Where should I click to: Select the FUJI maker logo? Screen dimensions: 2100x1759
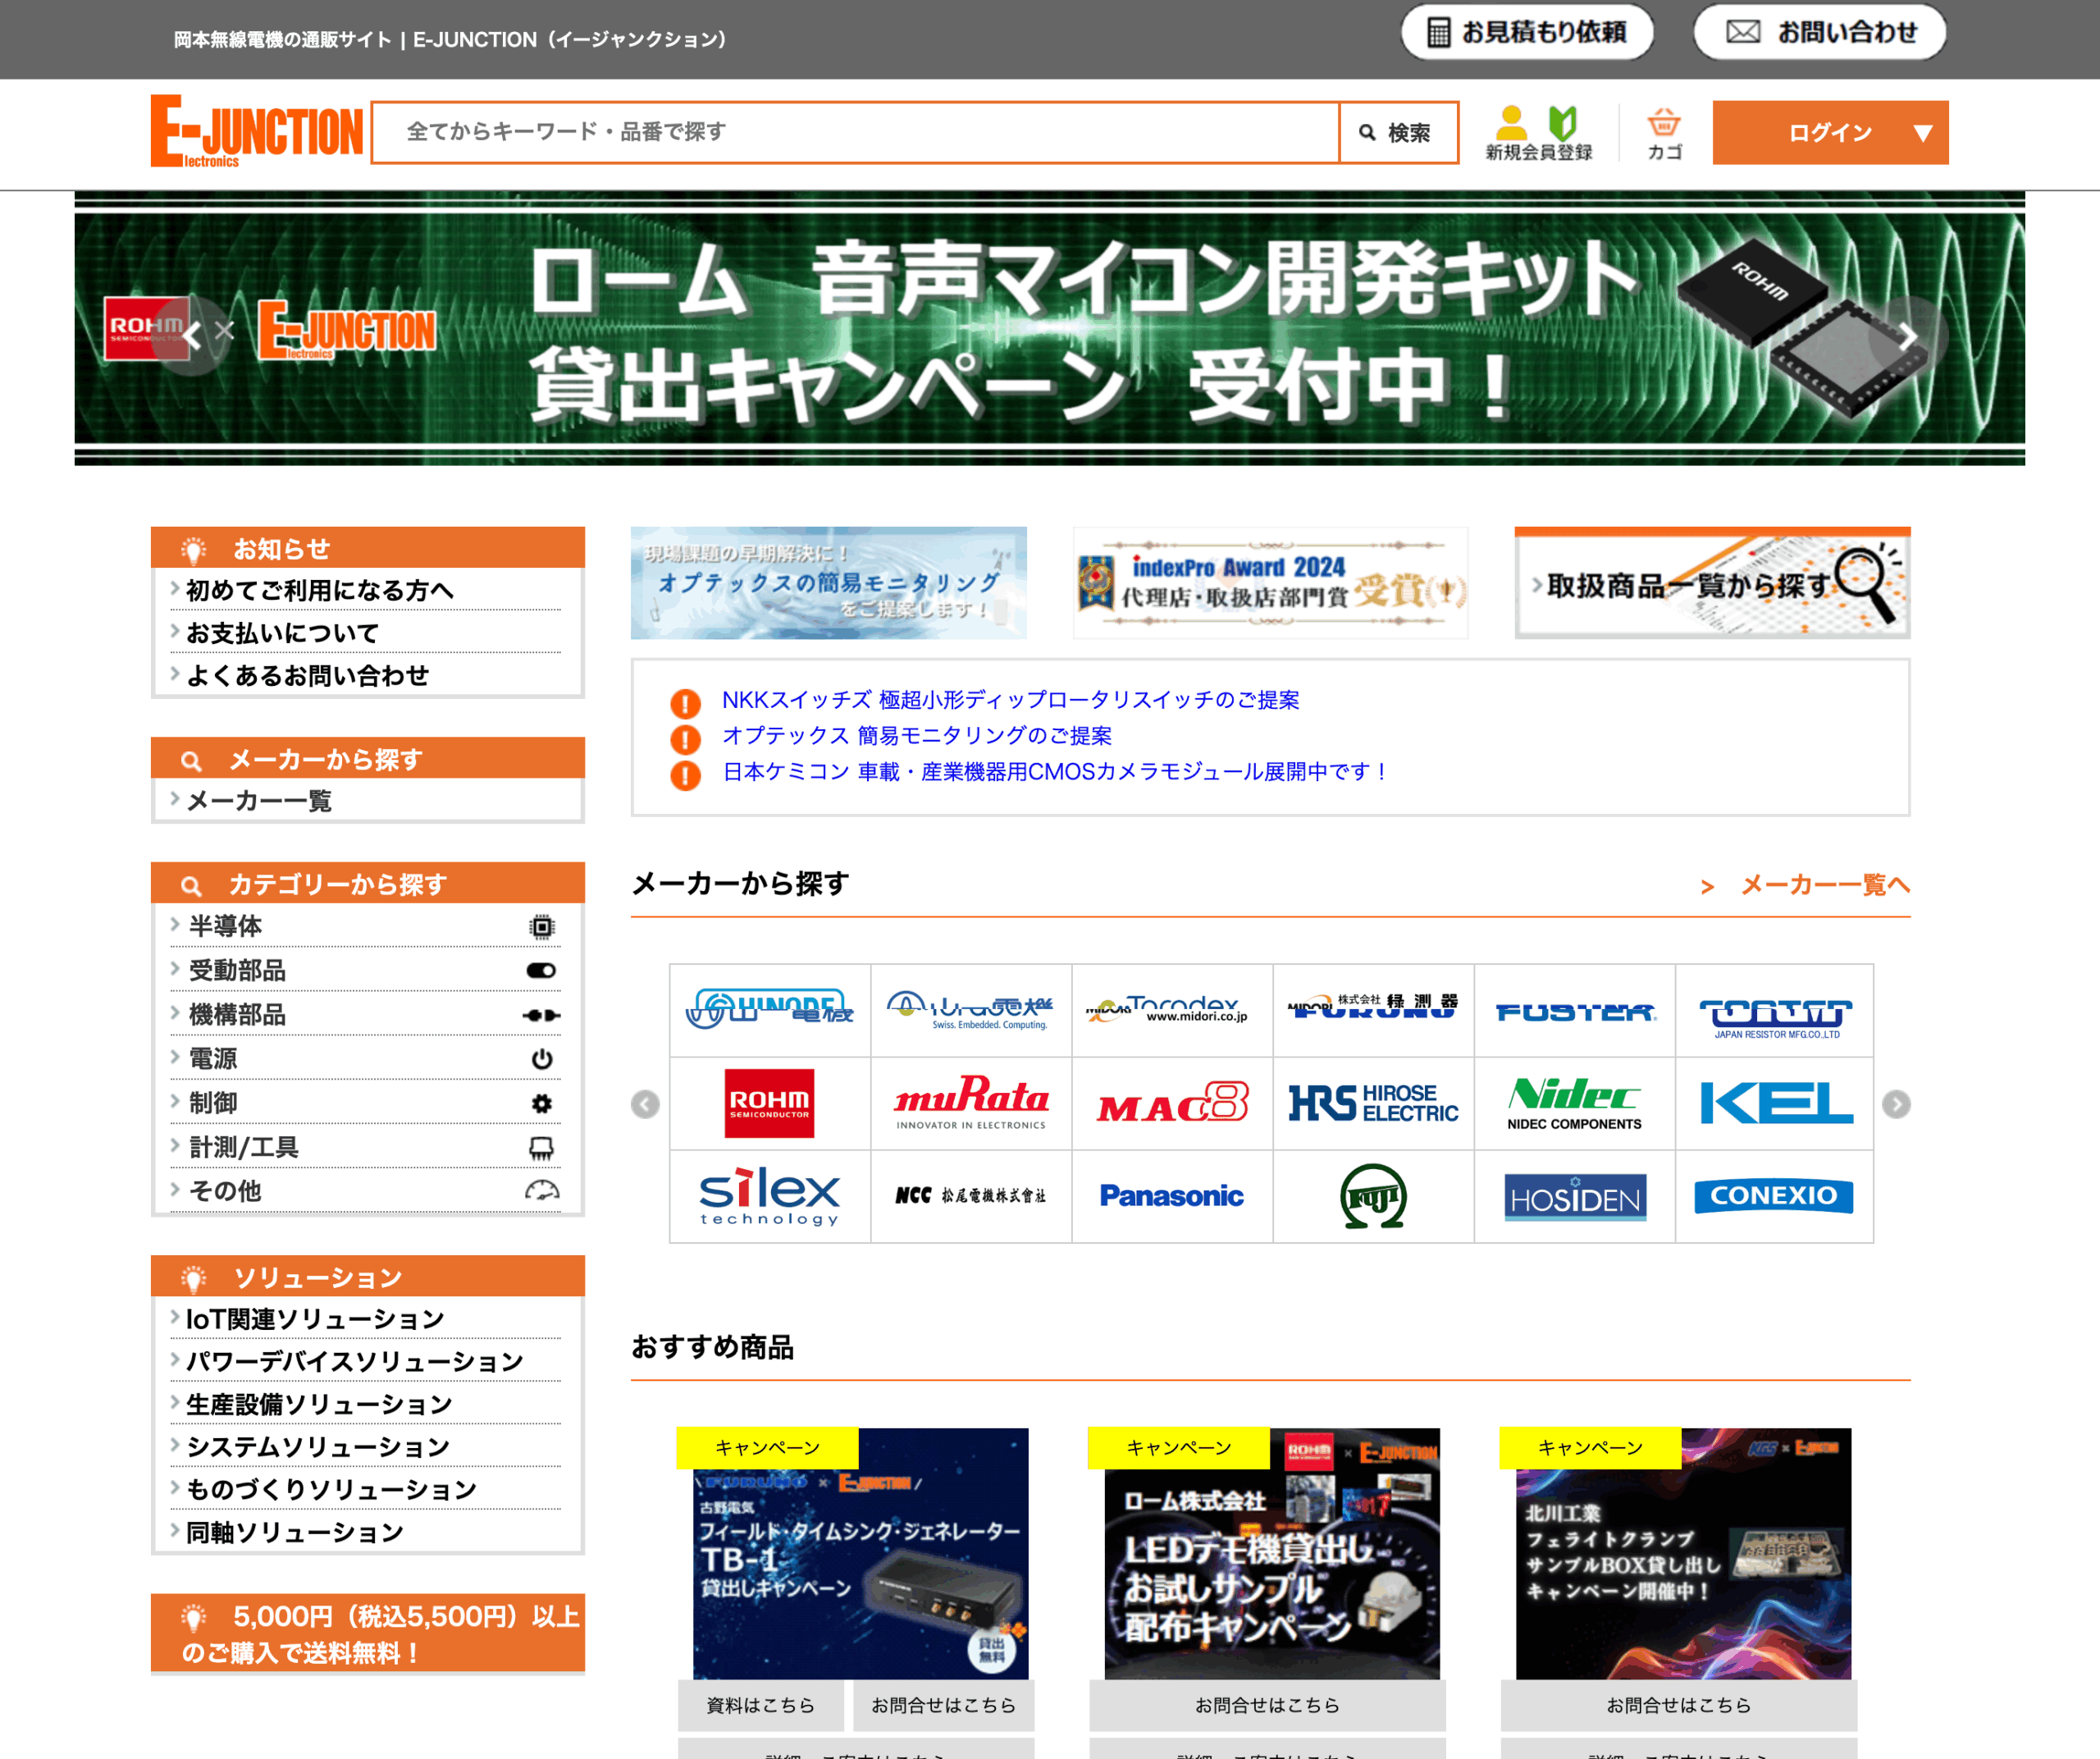point(1373,1196)
